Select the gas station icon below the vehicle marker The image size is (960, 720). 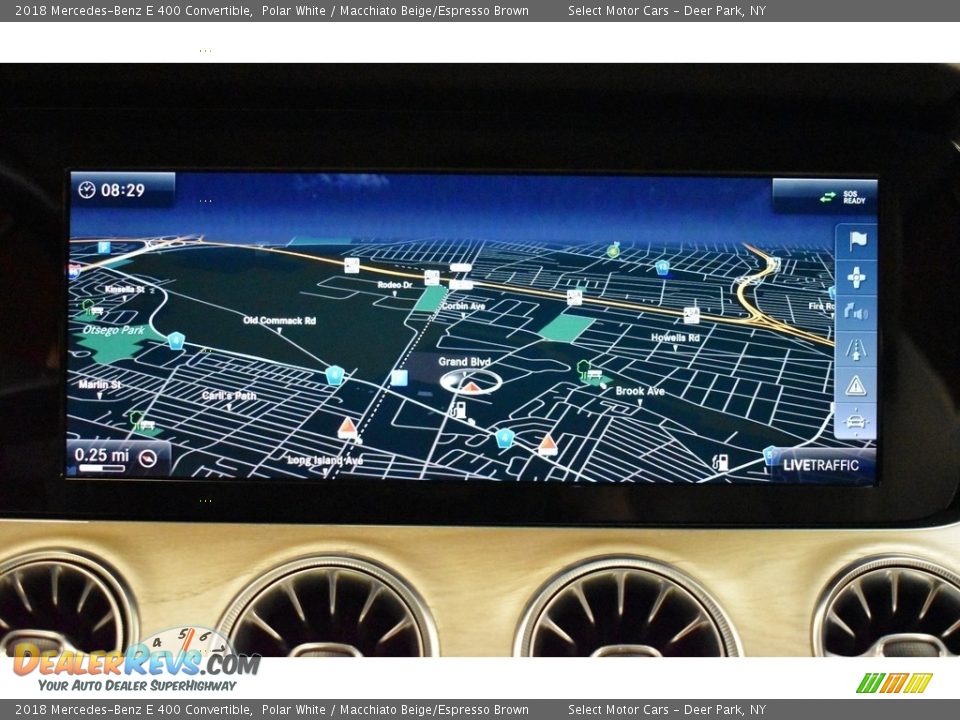(459, 410)
